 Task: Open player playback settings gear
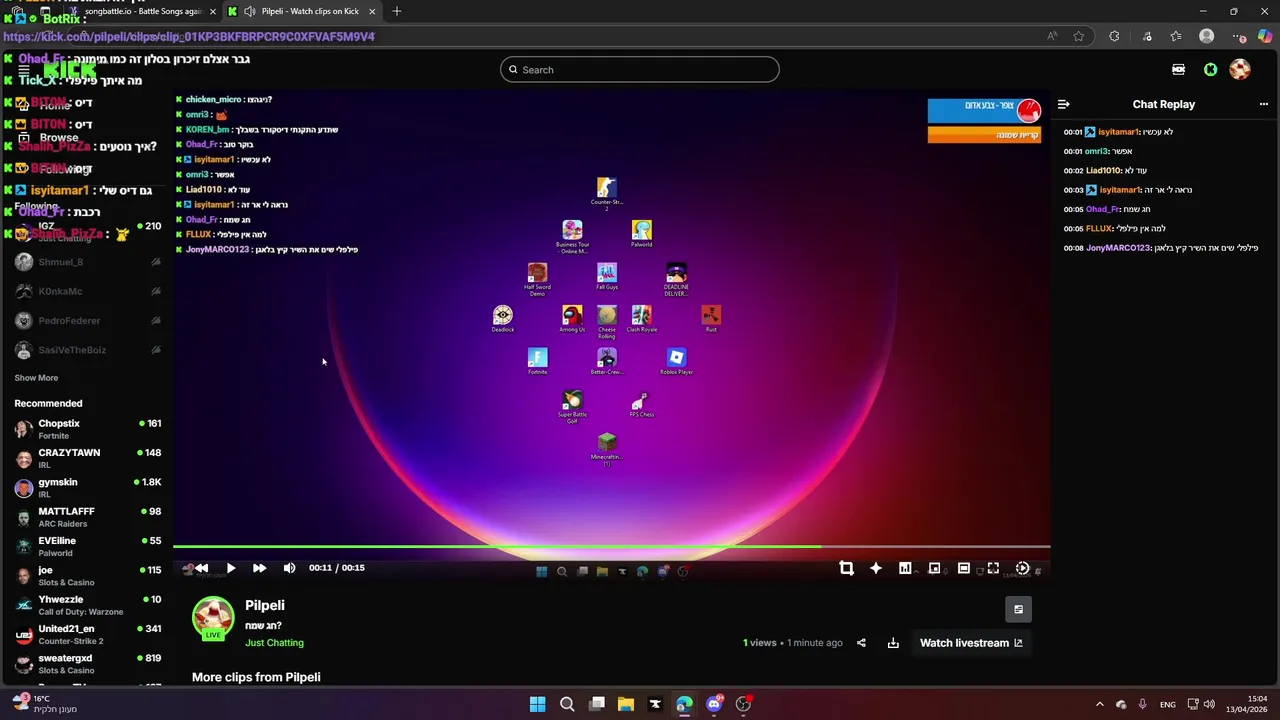pos(1022,568)
